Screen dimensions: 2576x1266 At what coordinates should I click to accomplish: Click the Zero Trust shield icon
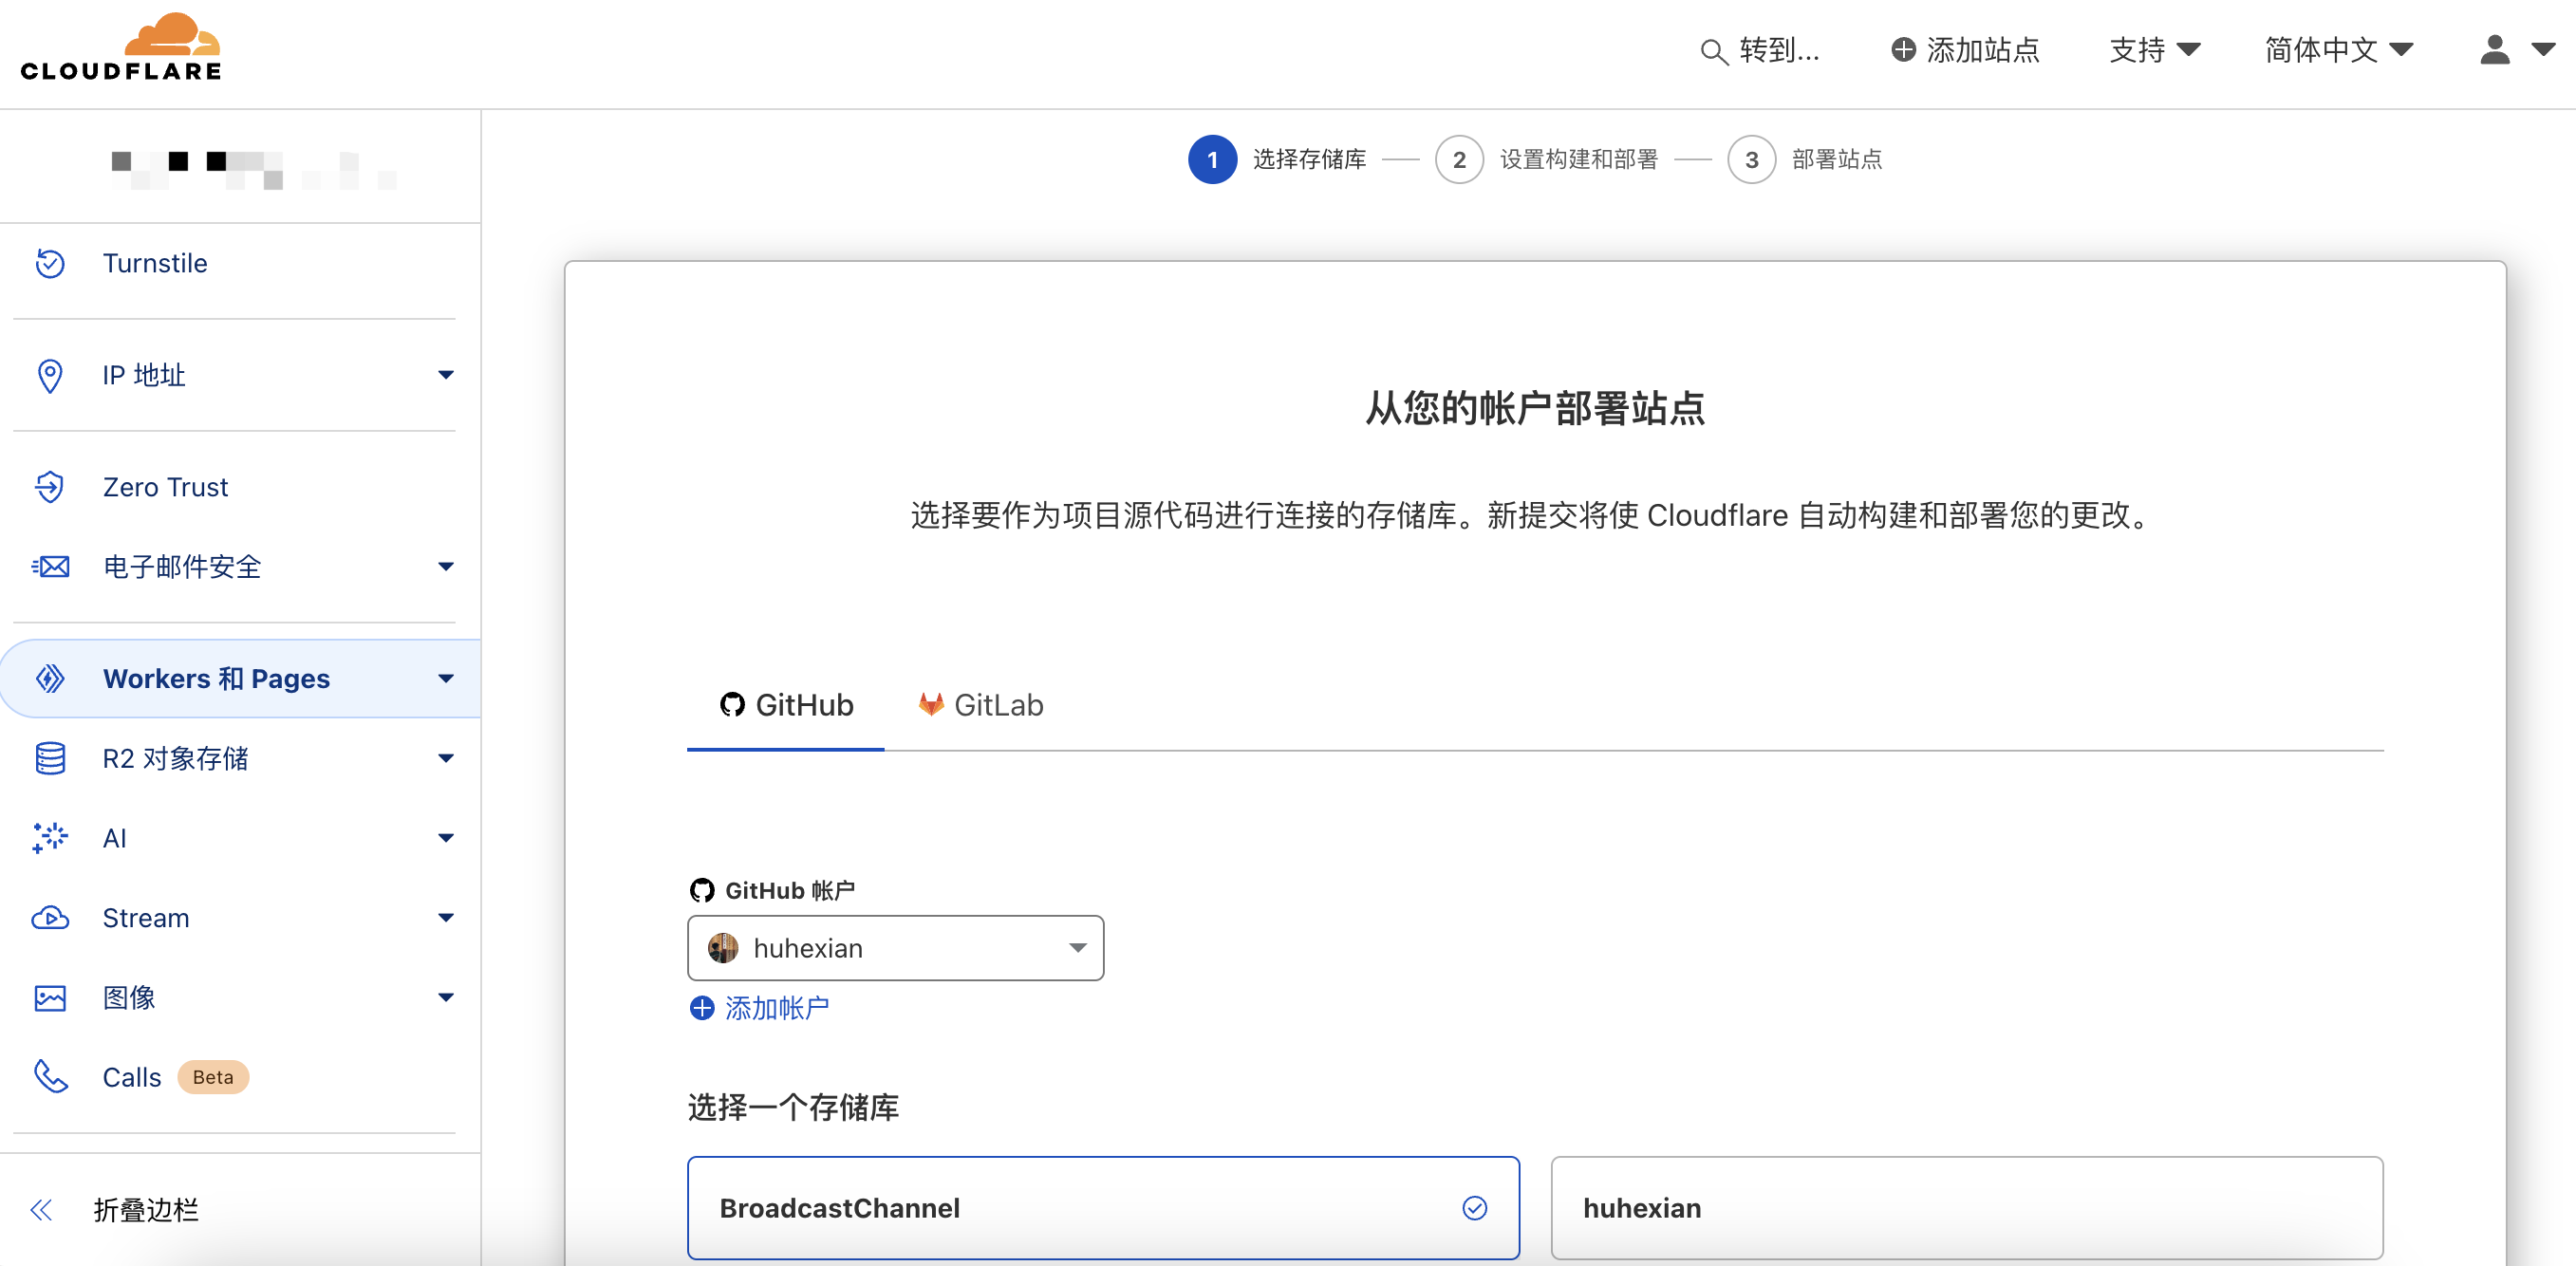click(x=50, y=487)
